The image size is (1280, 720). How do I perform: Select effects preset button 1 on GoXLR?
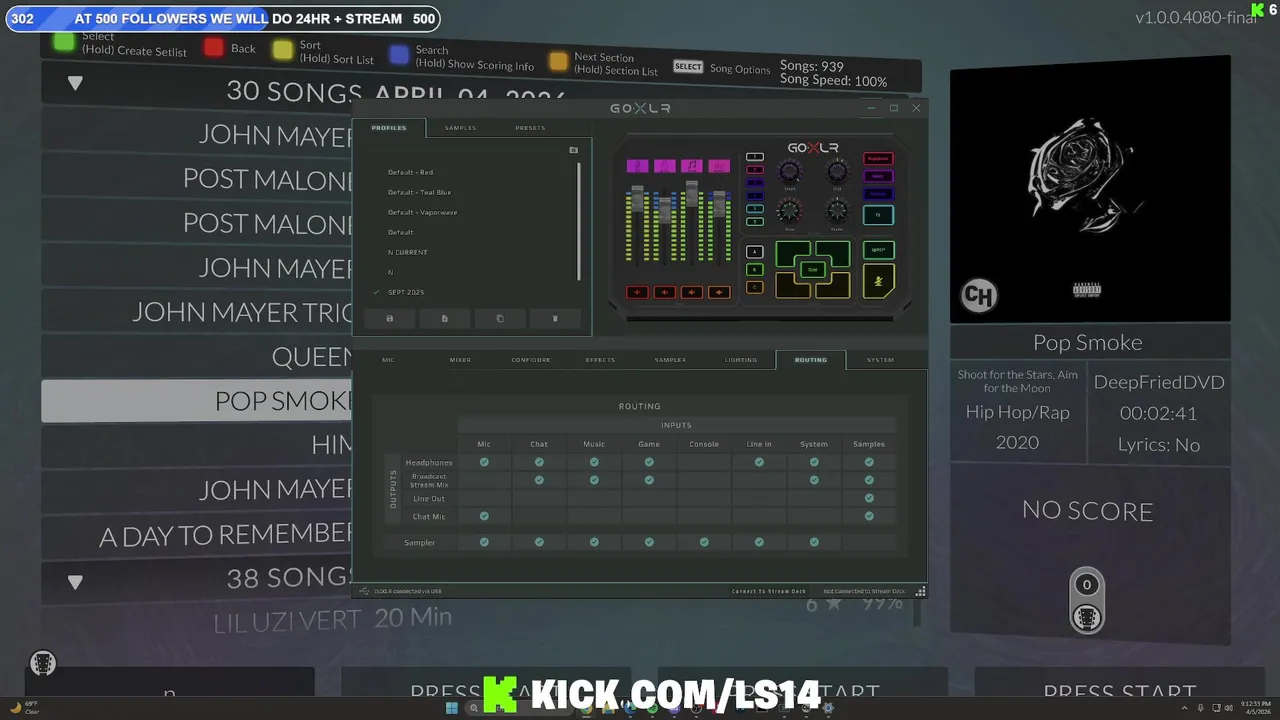pos(755,157)
